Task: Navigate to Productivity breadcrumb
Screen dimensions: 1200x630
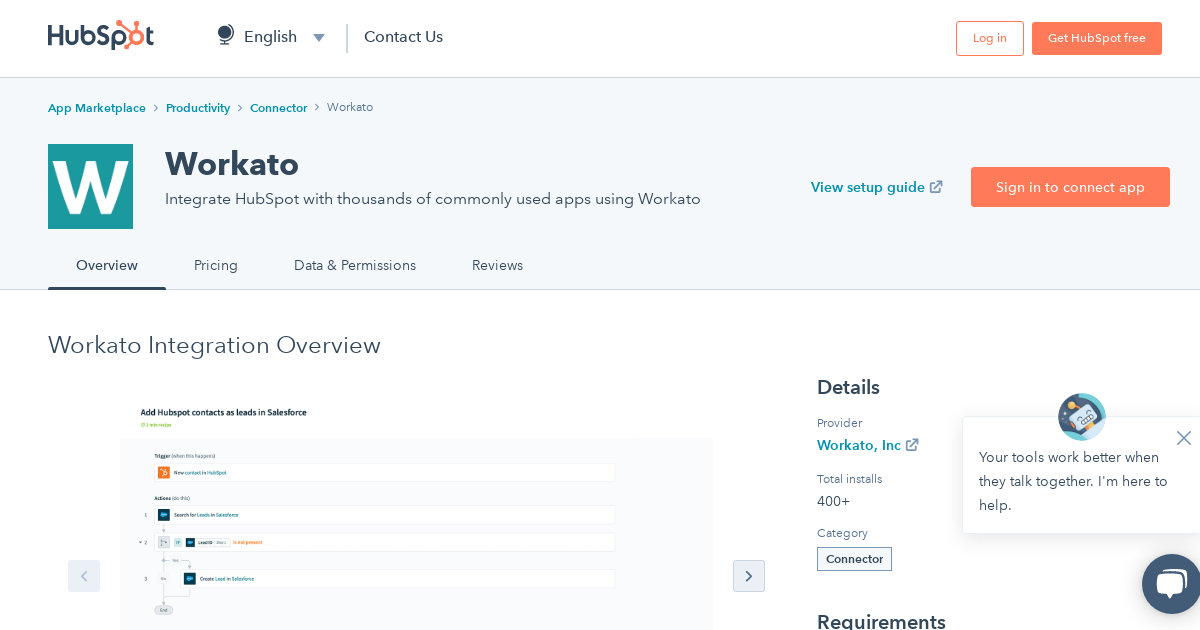Action: pyautogui.click(x=198, y=108)
